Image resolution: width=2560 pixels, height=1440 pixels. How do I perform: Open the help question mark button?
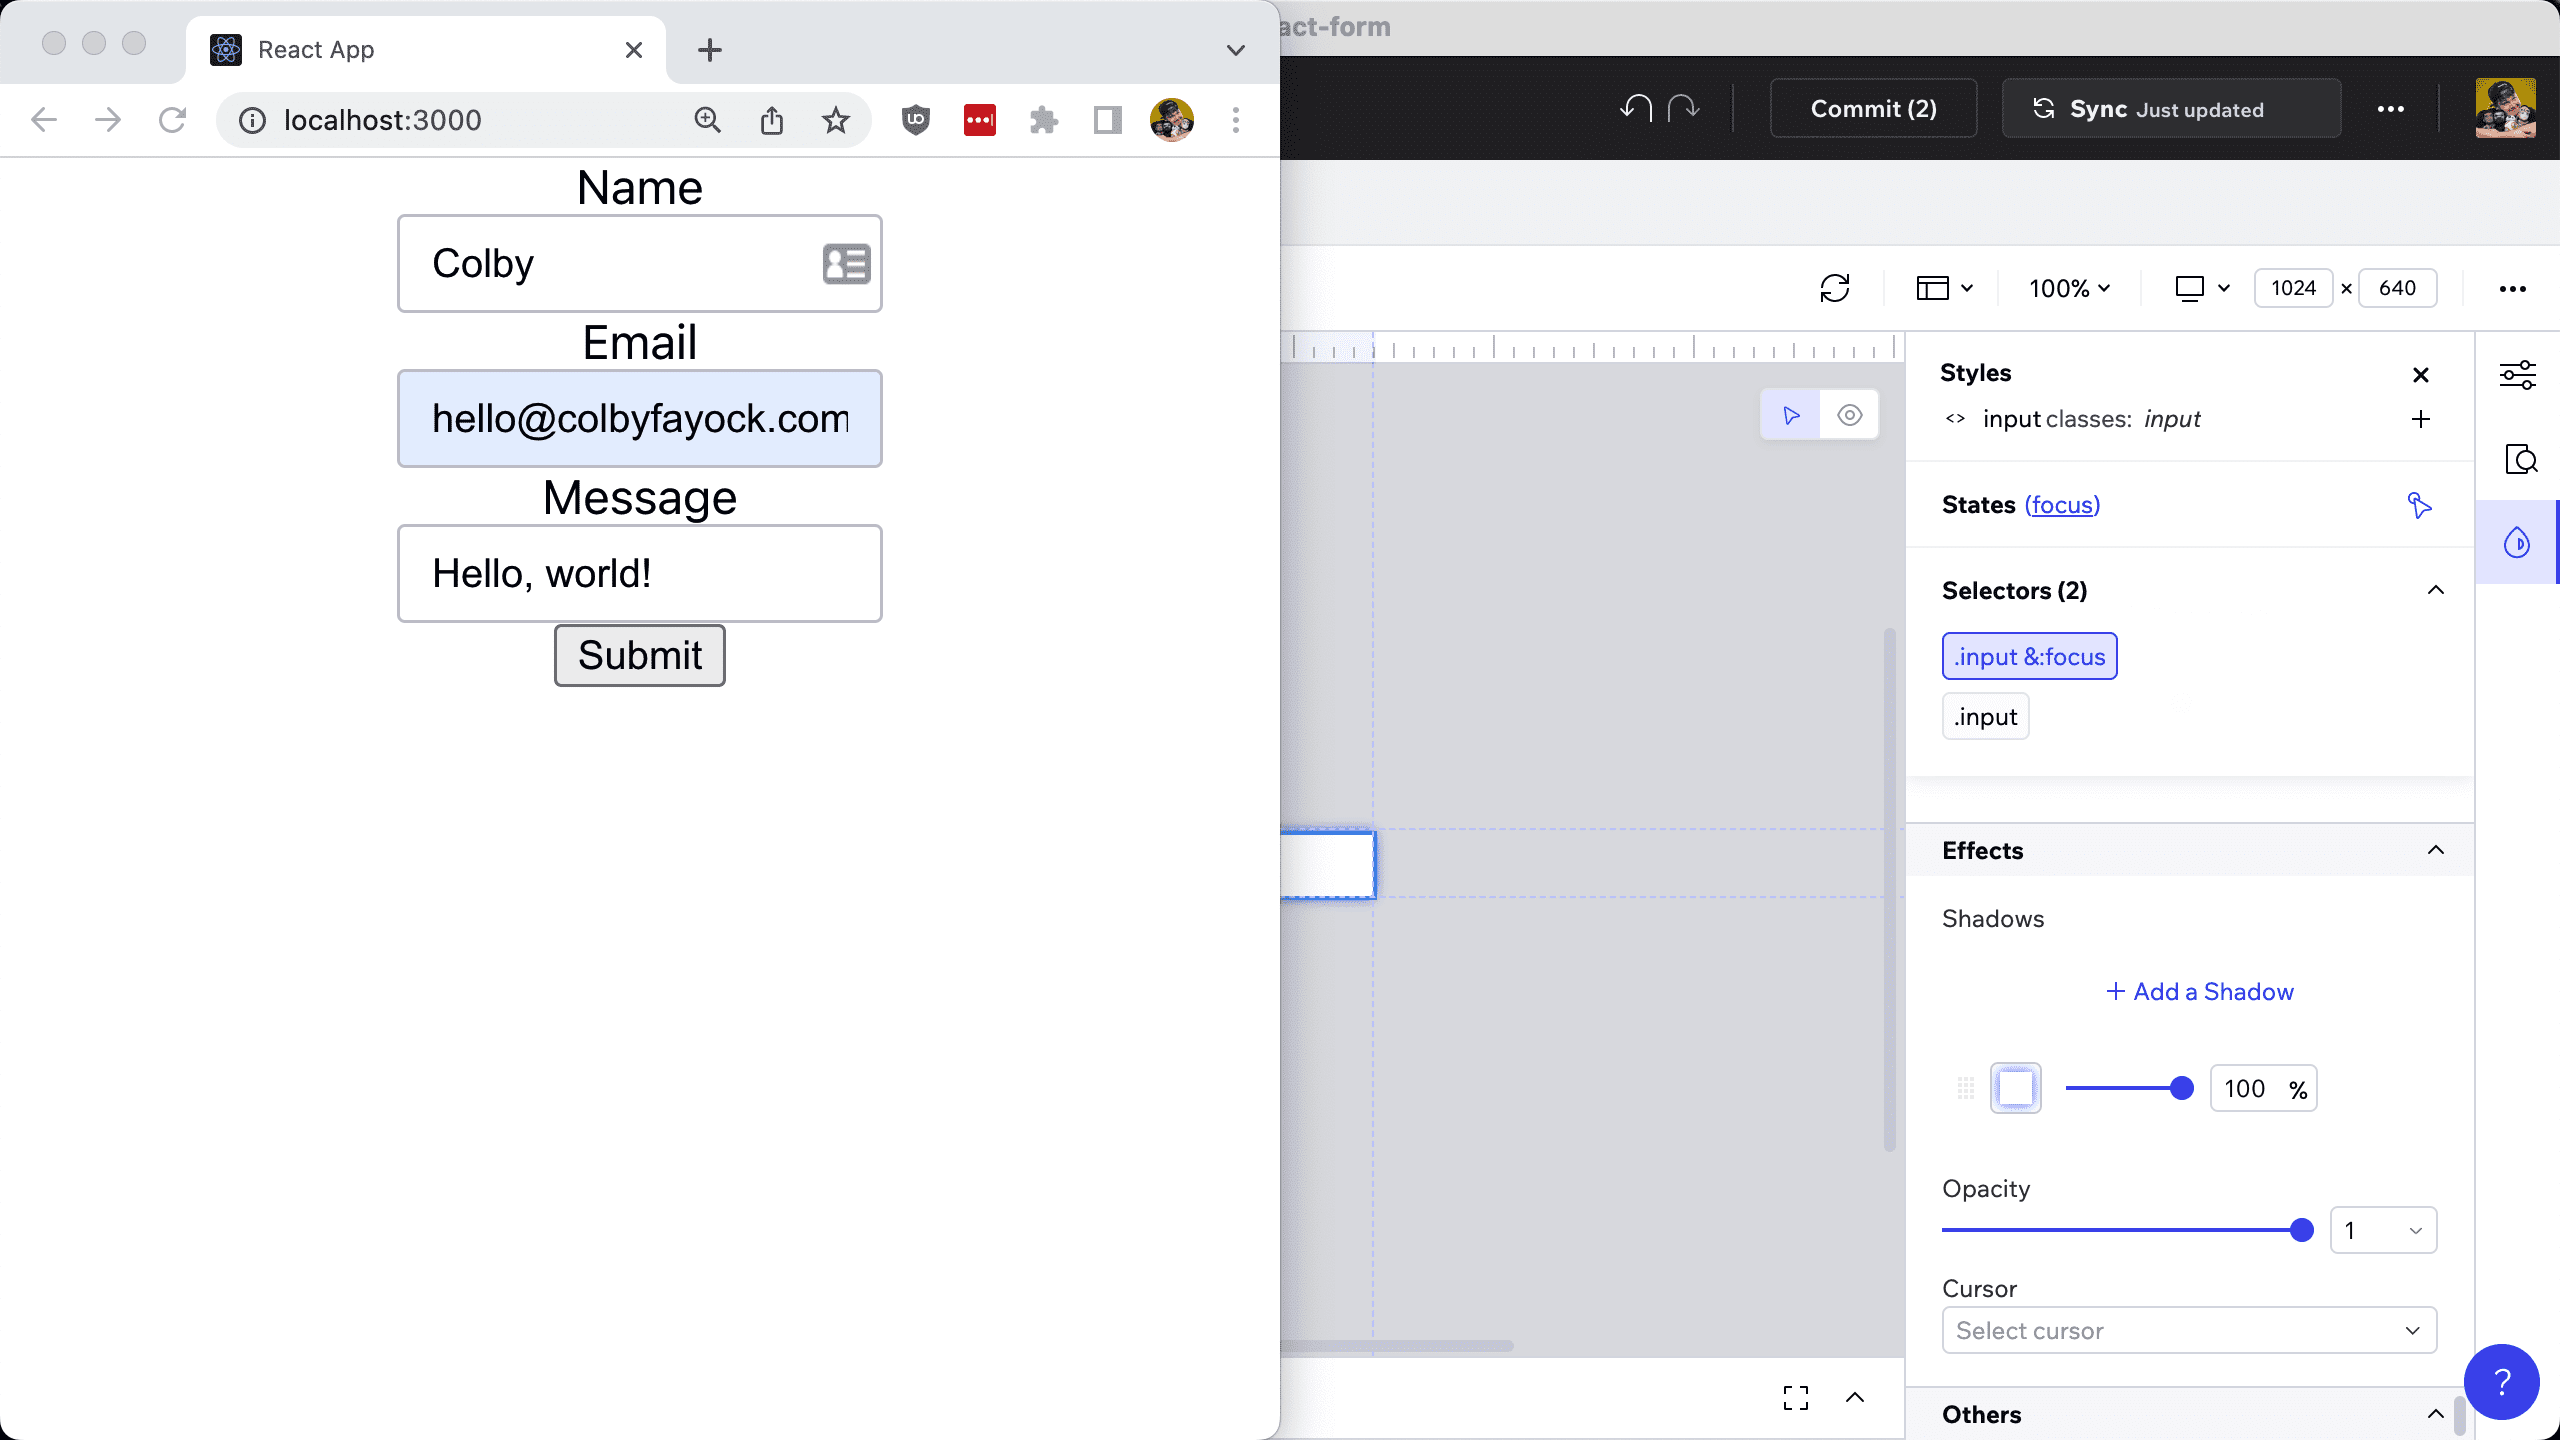tap(2501, 1382)
